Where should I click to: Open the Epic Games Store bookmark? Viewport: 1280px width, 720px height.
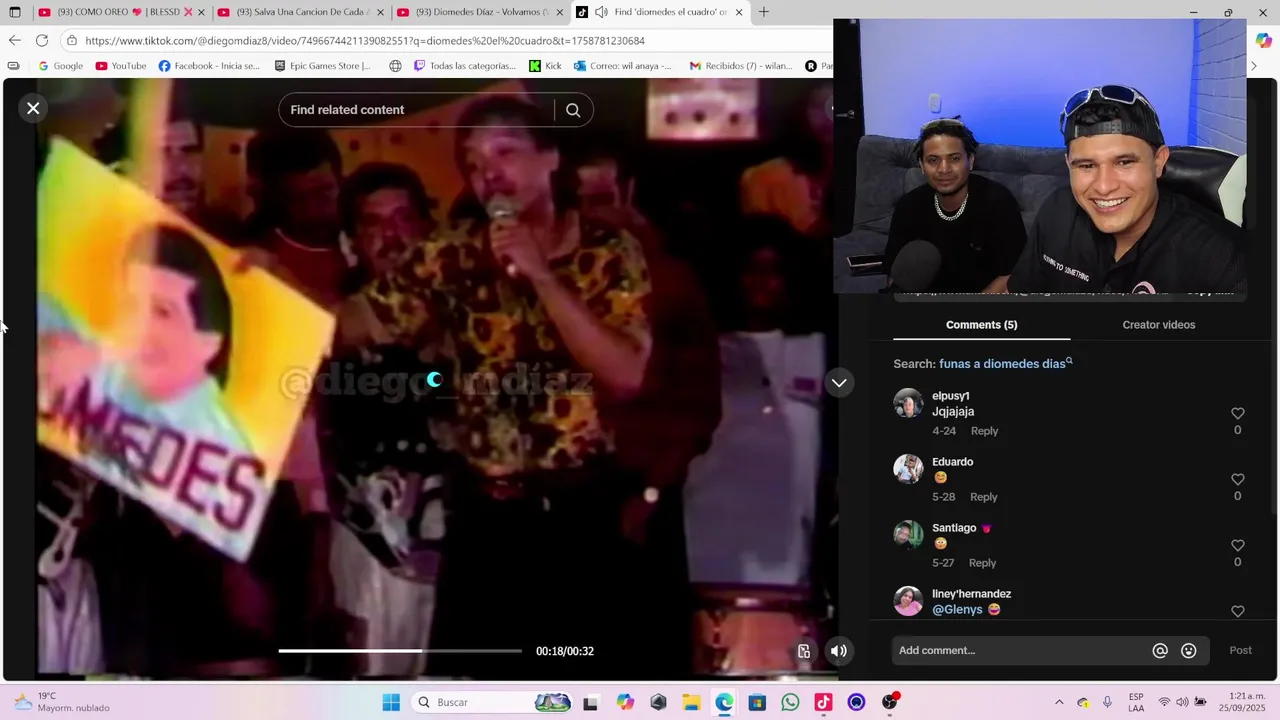point(322,66)
